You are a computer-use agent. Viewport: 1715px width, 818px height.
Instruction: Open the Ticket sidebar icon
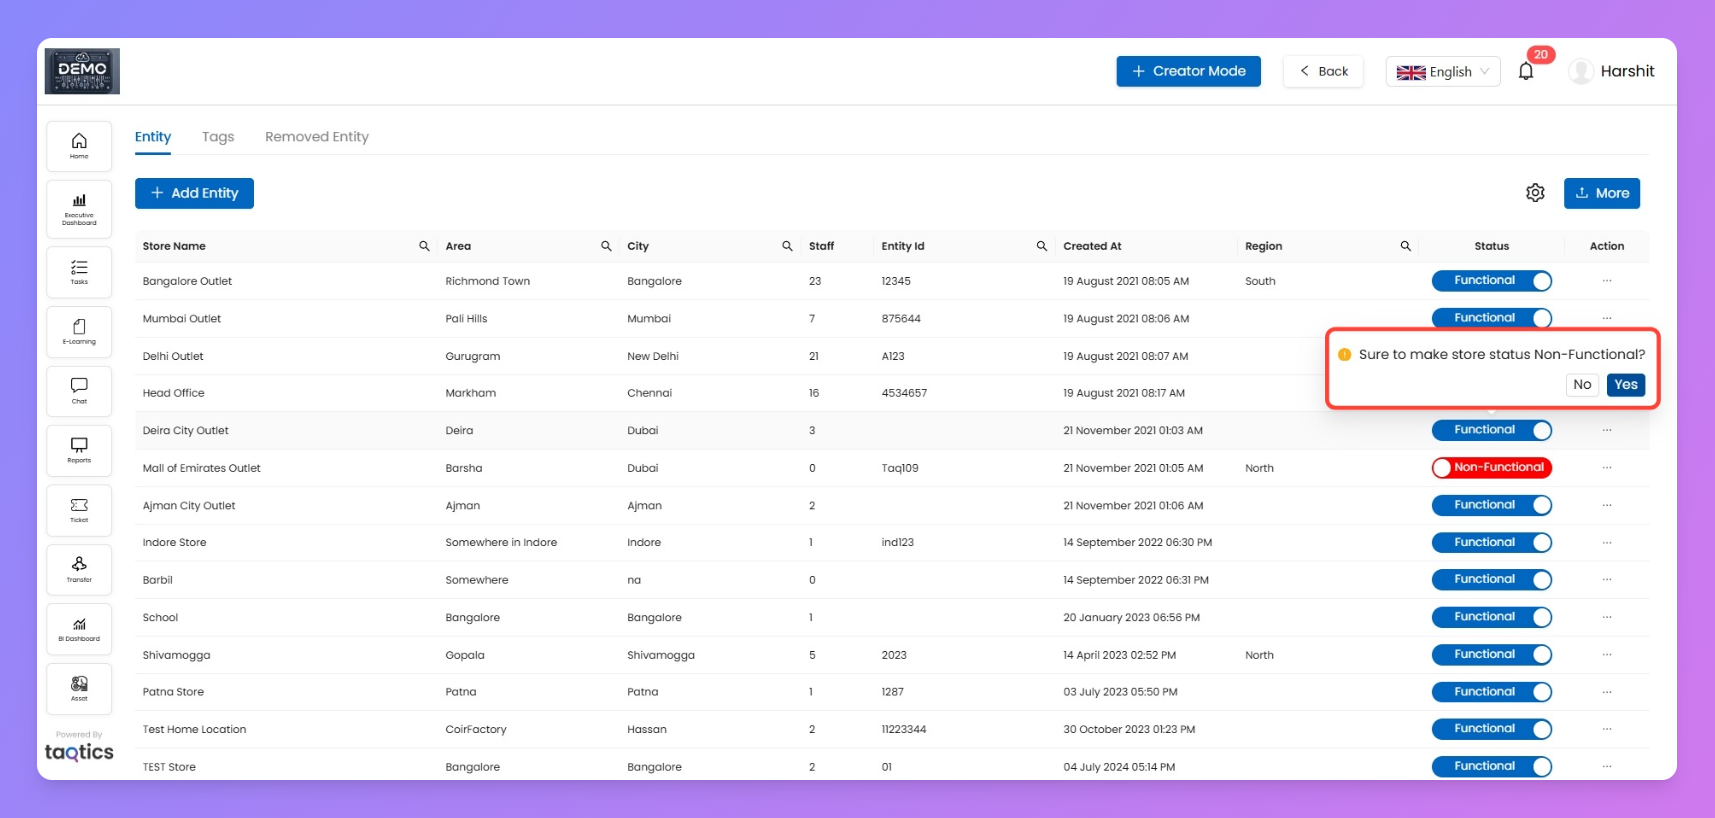tap(79, 510)
